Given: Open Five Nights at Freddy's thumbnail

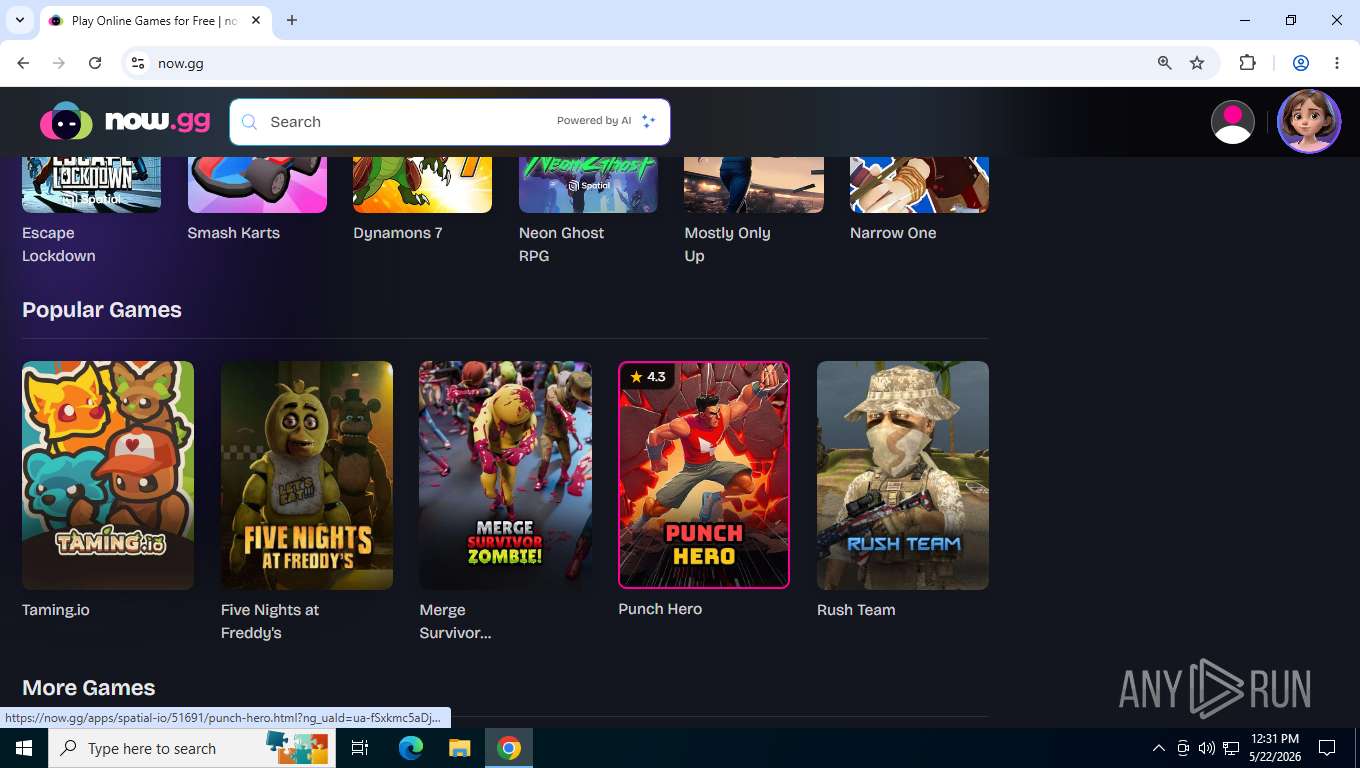Looking at the screenshot, I should [307, 475].
